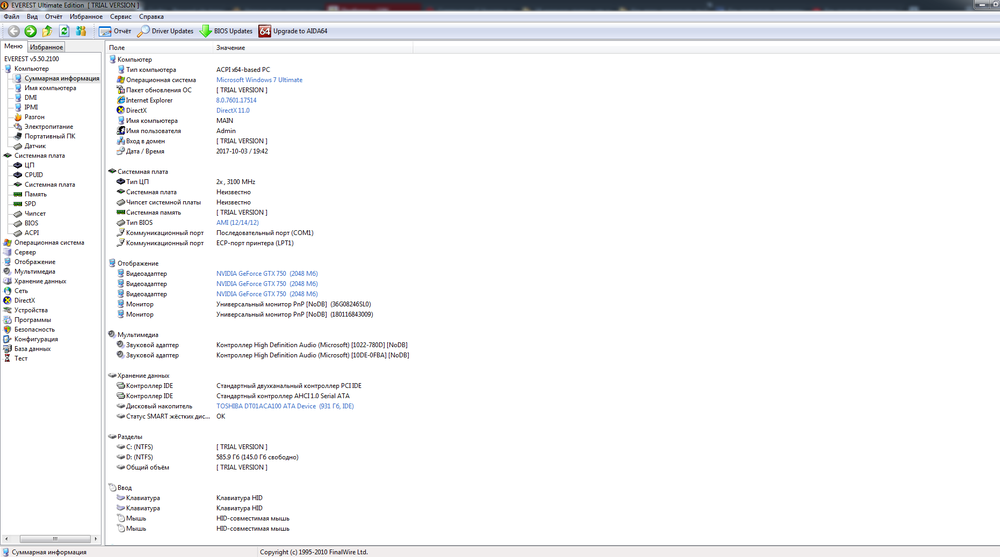The image size is (1000, 557).
Task: Click the База данных icon in tree
Action: click(x=8, y=349)
